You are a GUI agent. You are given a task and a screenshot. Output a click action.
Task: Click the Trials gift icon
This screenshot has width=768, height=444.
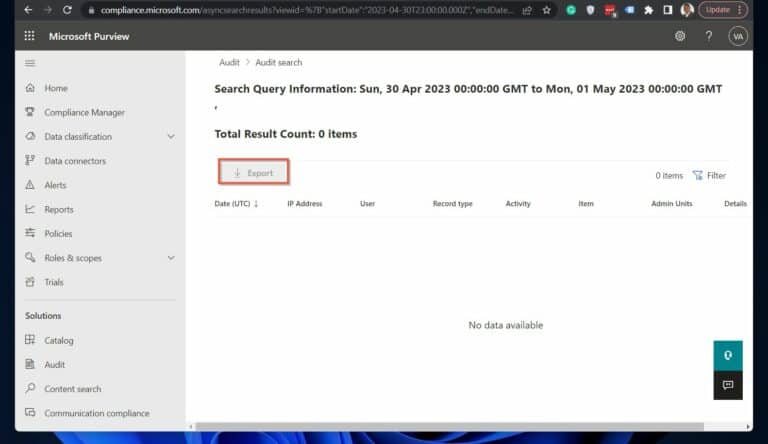(30, 282)
